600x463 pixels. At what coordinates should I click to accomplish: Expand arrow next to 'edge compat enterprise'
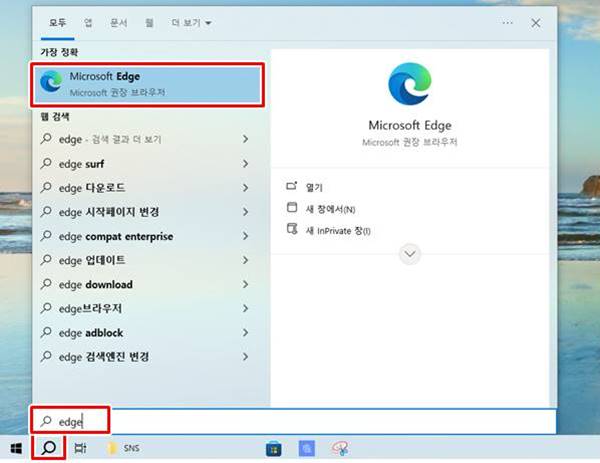tap(245, 236)
